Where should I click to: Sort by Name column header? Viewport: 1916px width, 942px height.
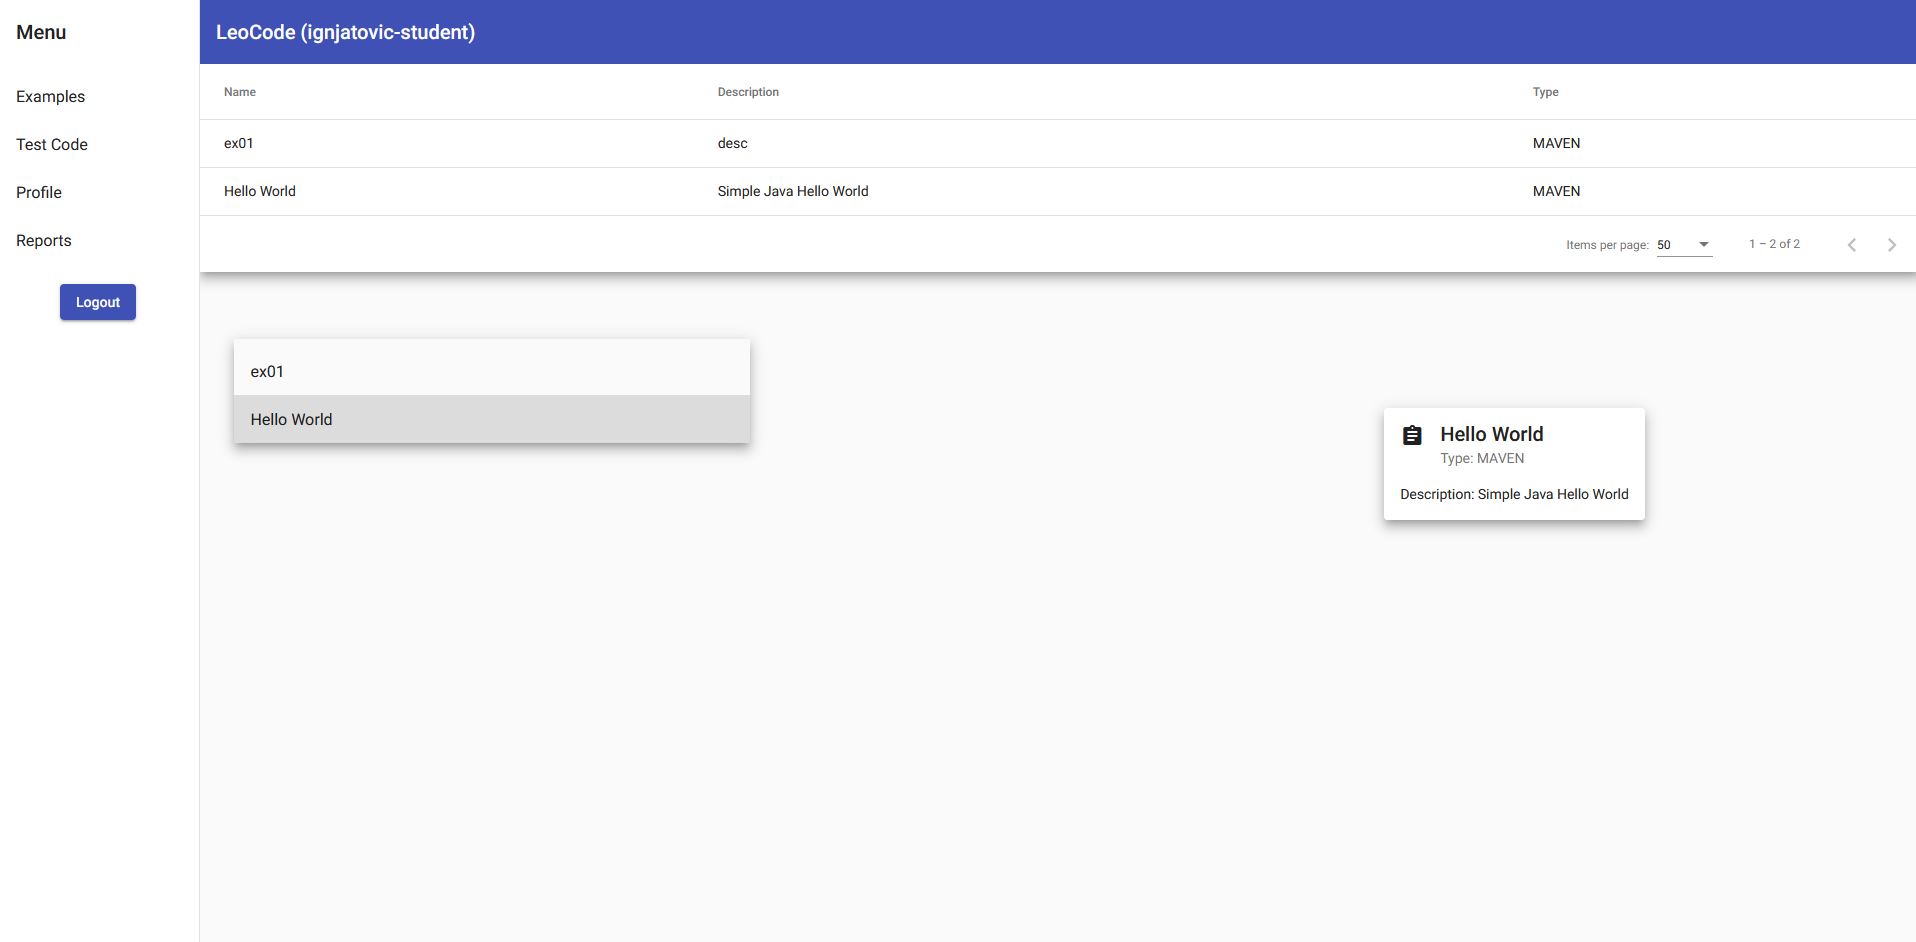pos(240,92)
